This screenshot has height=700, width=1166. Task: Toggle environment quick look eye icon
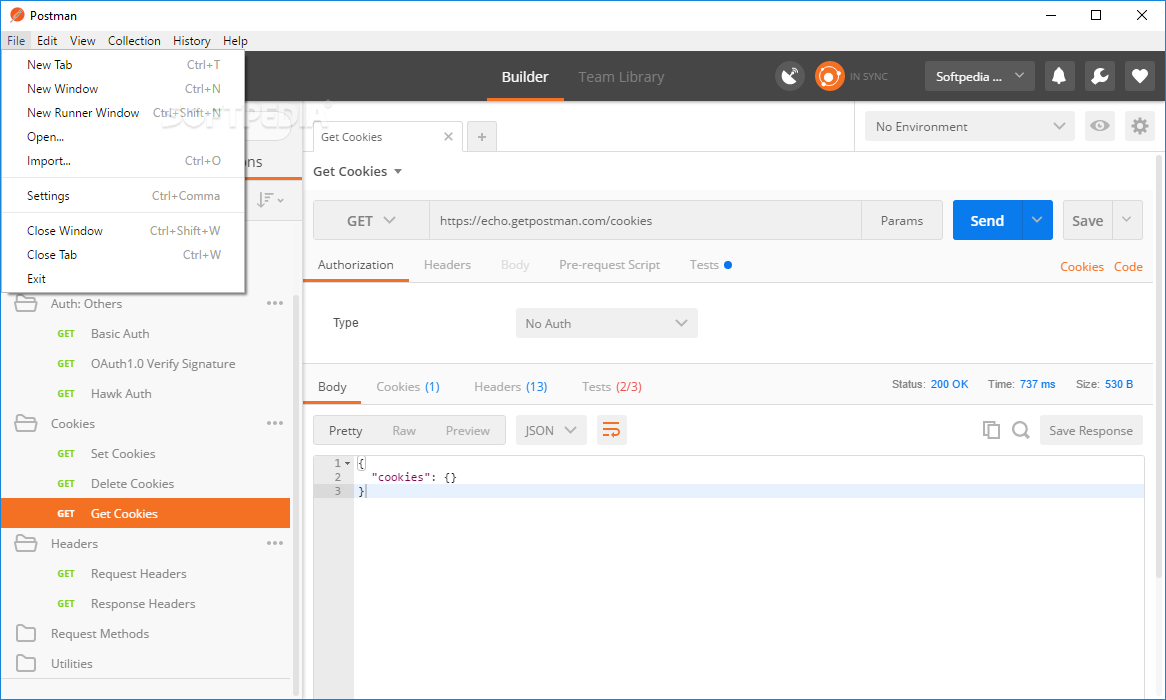click(x=1100, y=126)
